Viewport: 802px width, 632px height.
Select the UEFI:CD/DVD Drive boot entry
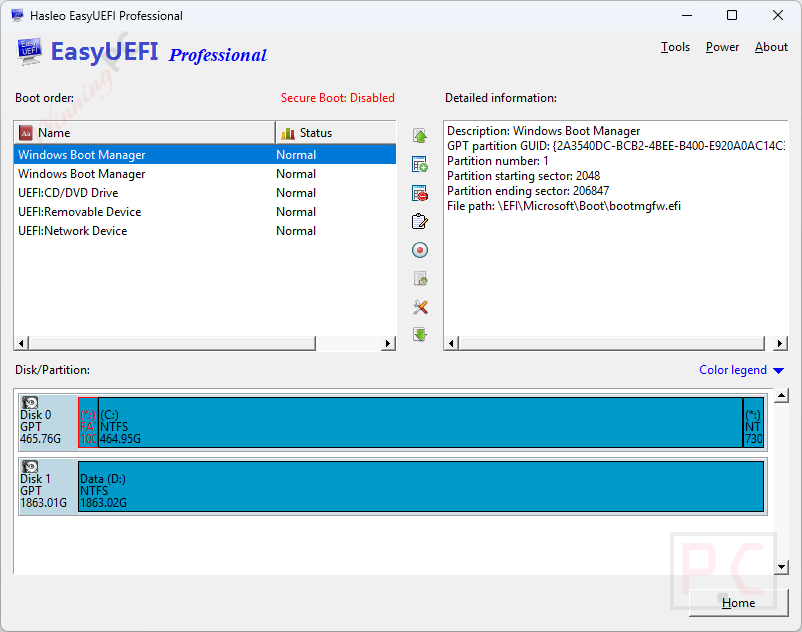(x=205, y=193)
